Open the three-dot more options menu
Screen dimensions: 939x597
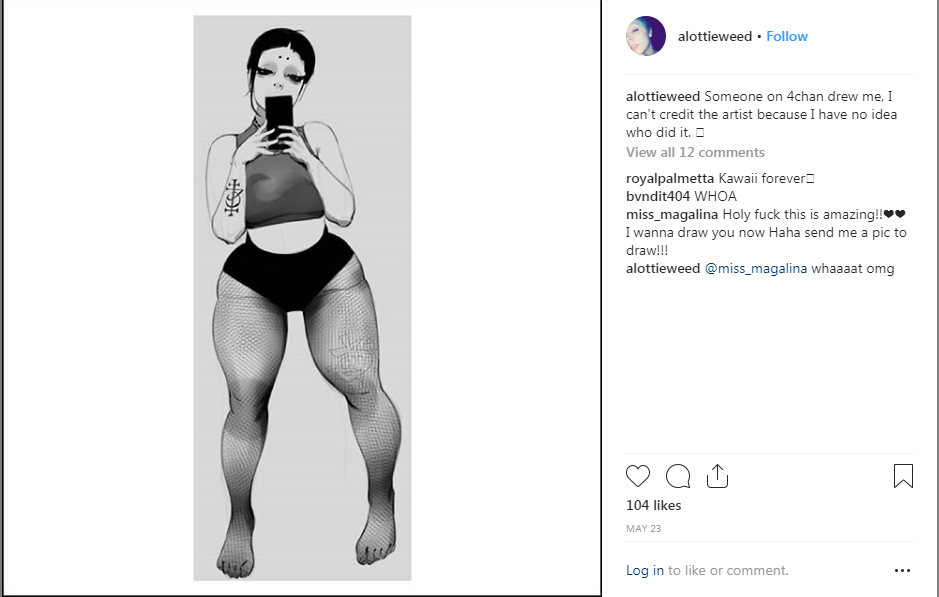pyautogui.click(x=902, y=571)
